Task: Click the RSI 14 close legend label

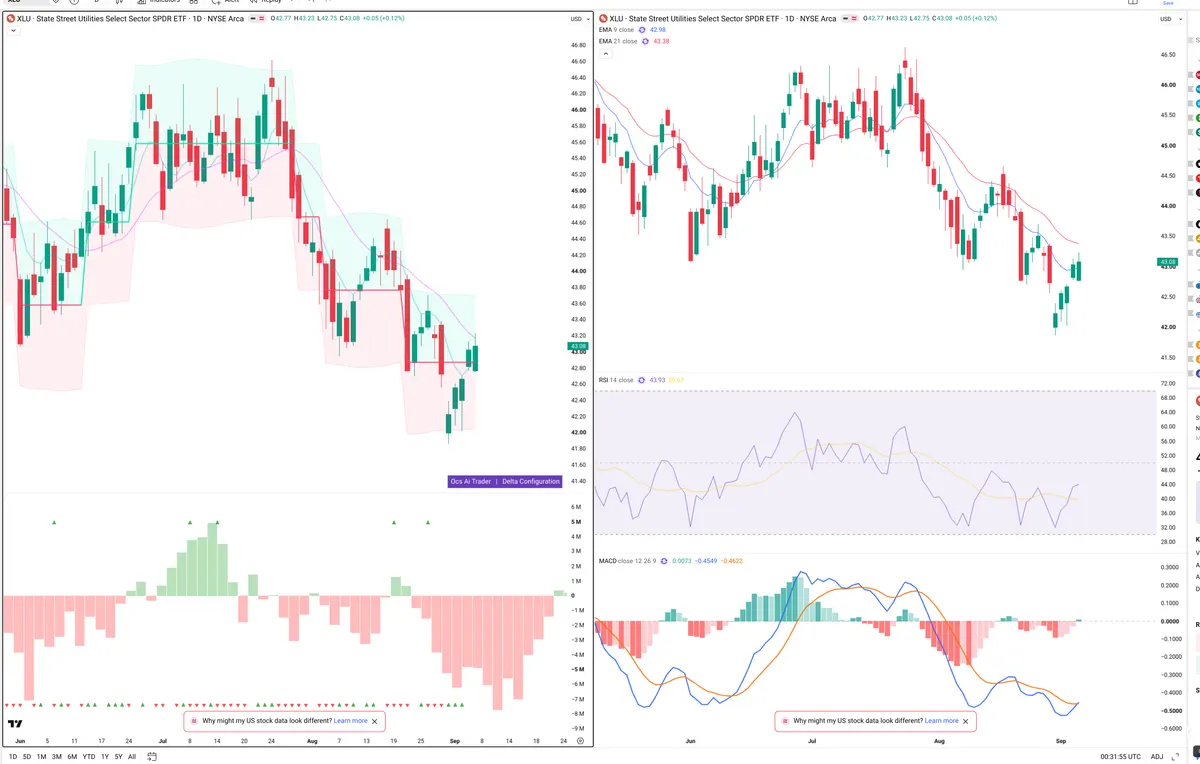Action: [616, 380]
